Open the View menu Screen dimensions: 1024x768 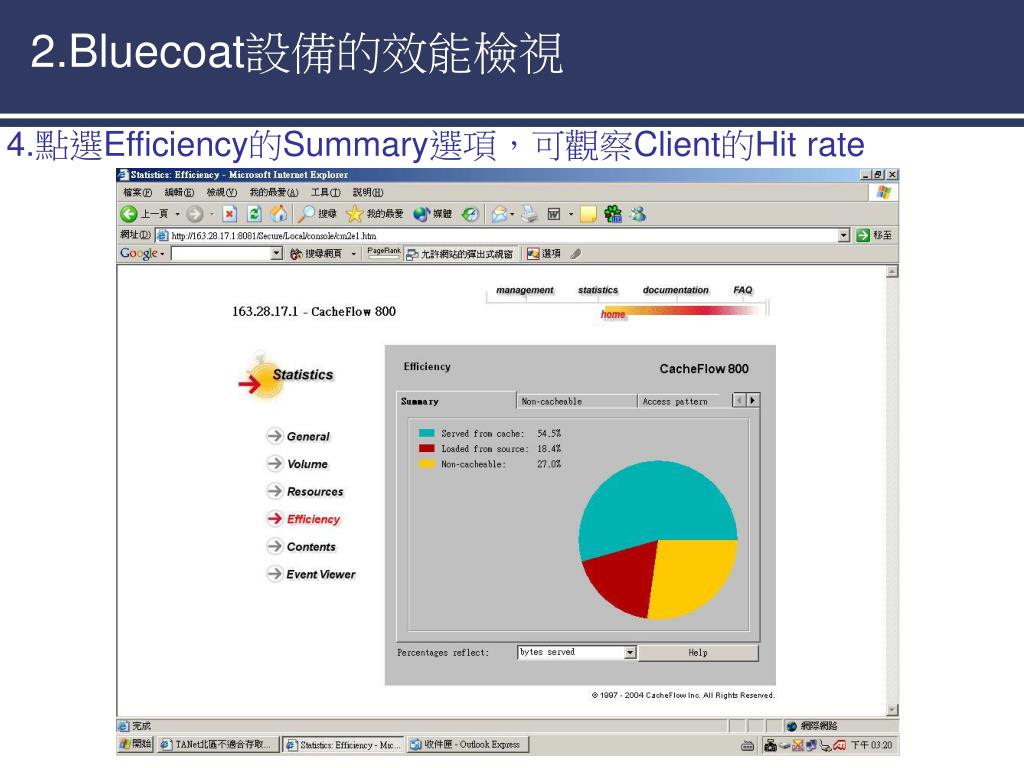(x=221, y=192)
